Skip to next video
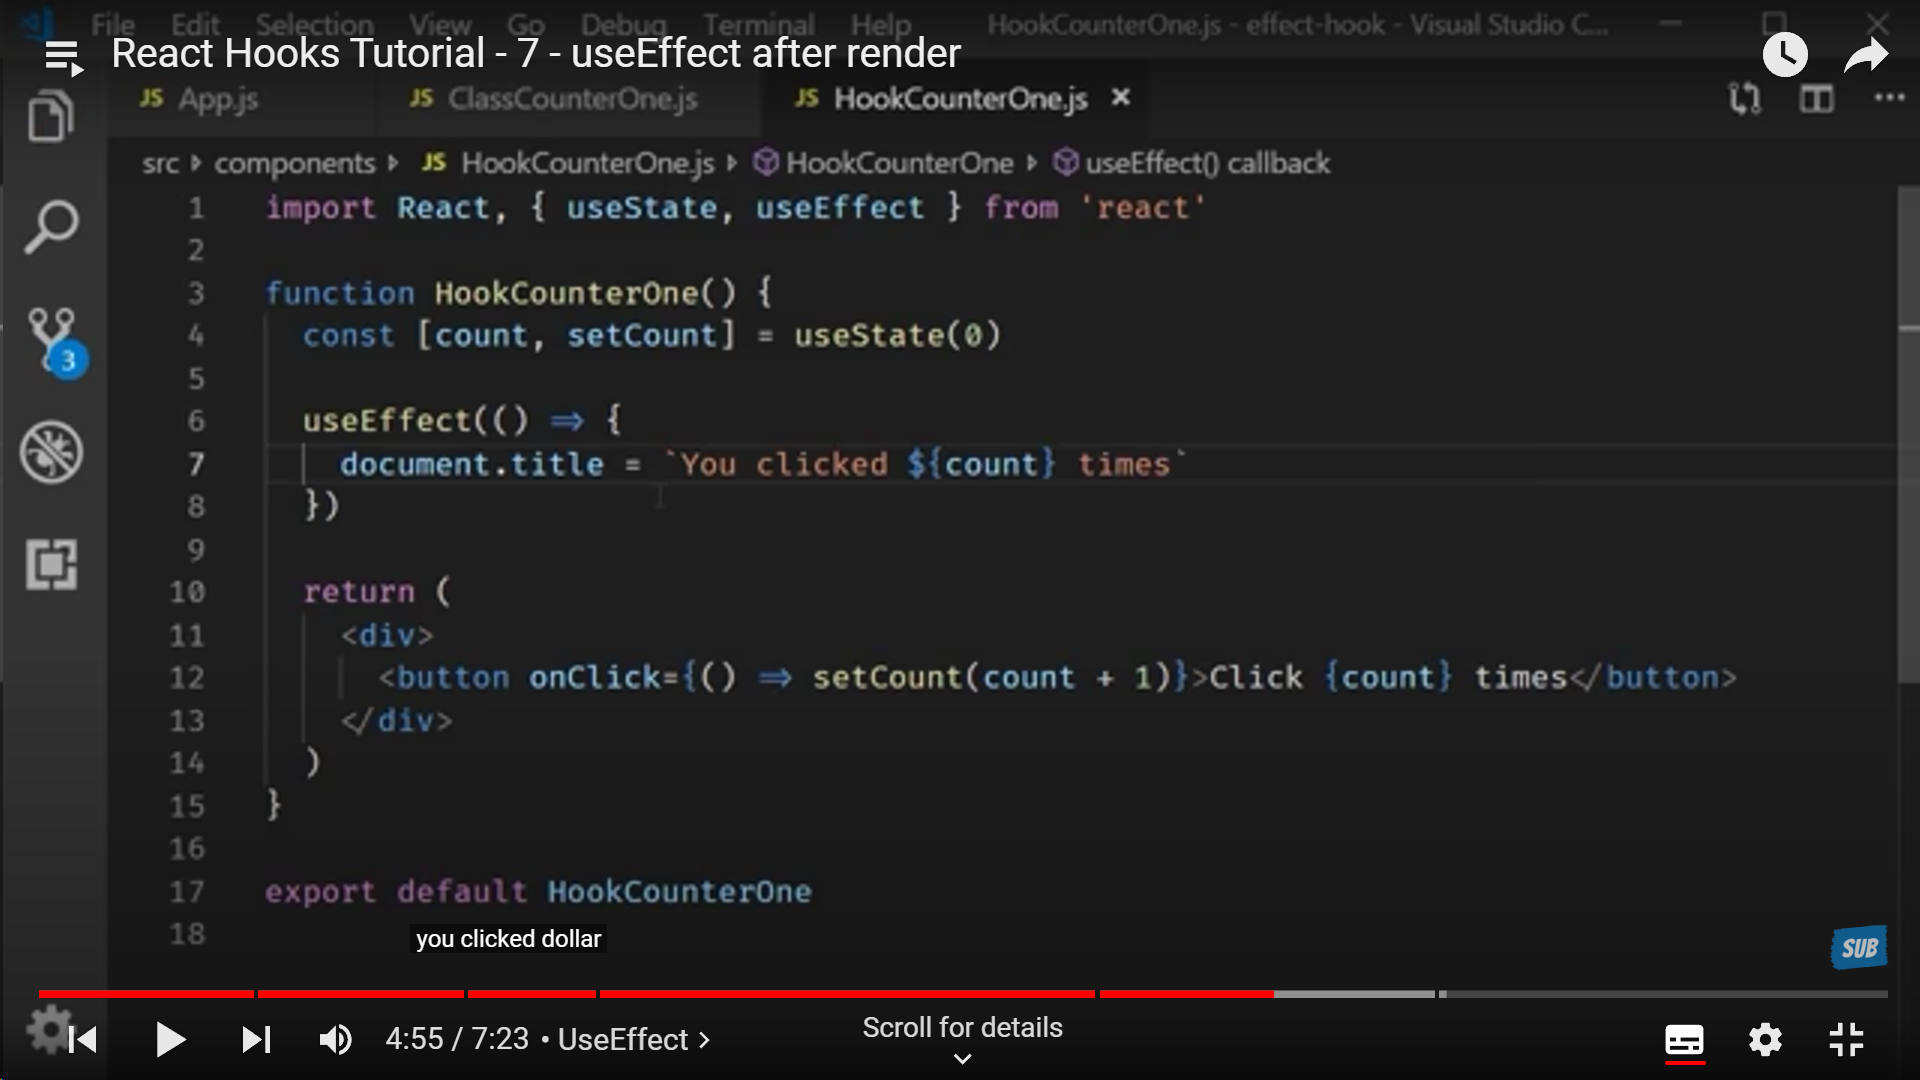The height and width of the screenshot is (1080, 1920). tap(256, 1040)
